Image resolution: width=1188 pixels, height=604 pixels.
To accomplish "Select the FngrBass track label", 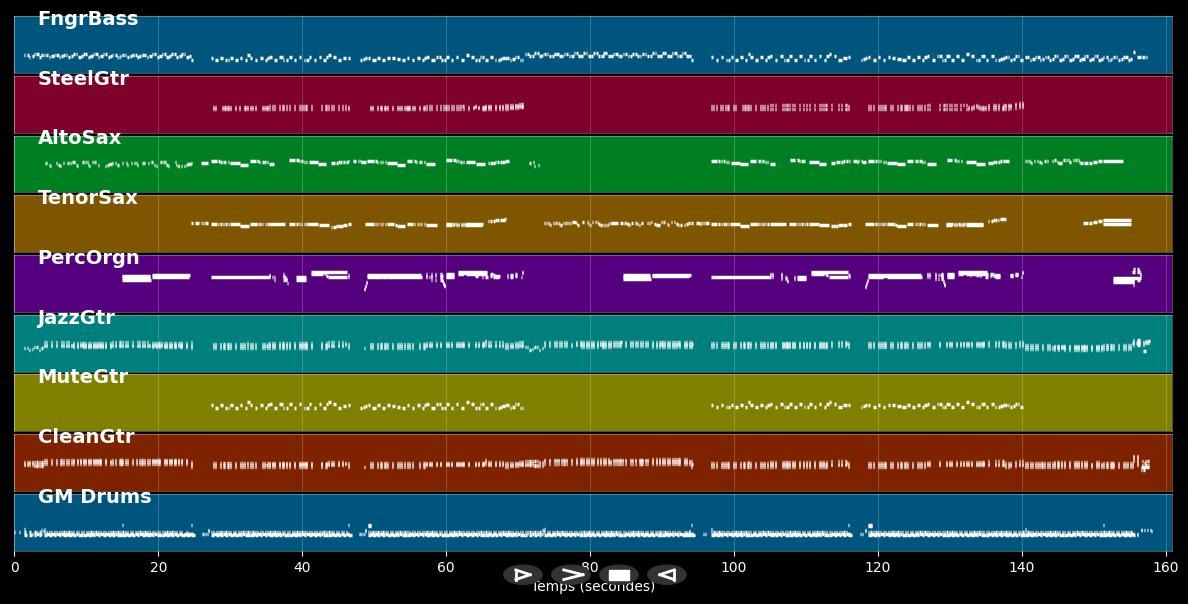I will 88,19.
